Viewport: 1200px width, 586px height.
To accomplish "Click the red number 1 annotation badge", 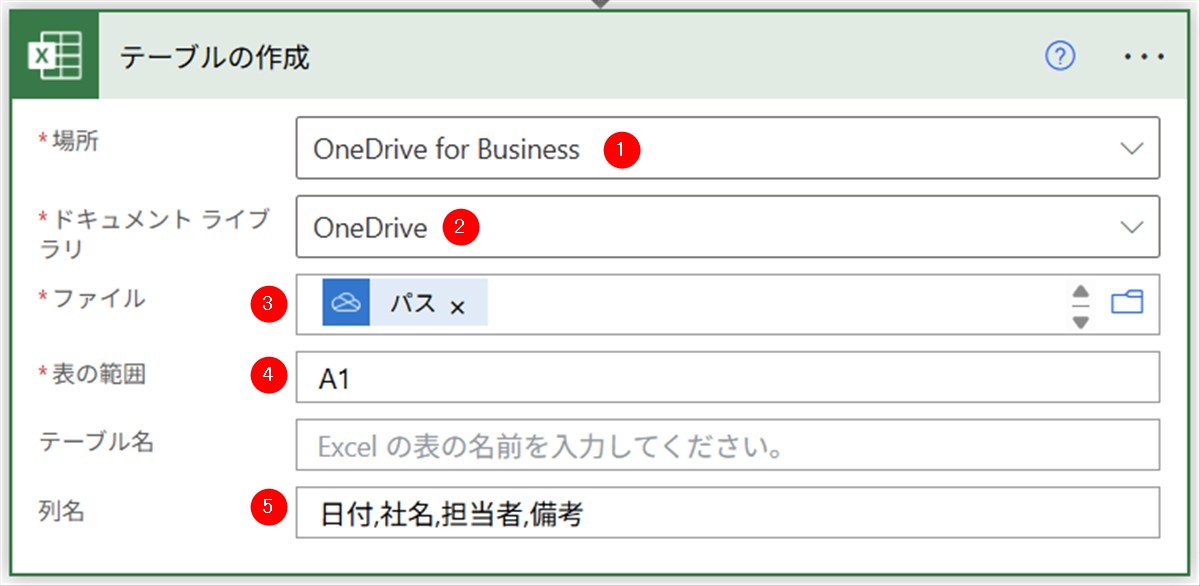I will click(622, 150).
